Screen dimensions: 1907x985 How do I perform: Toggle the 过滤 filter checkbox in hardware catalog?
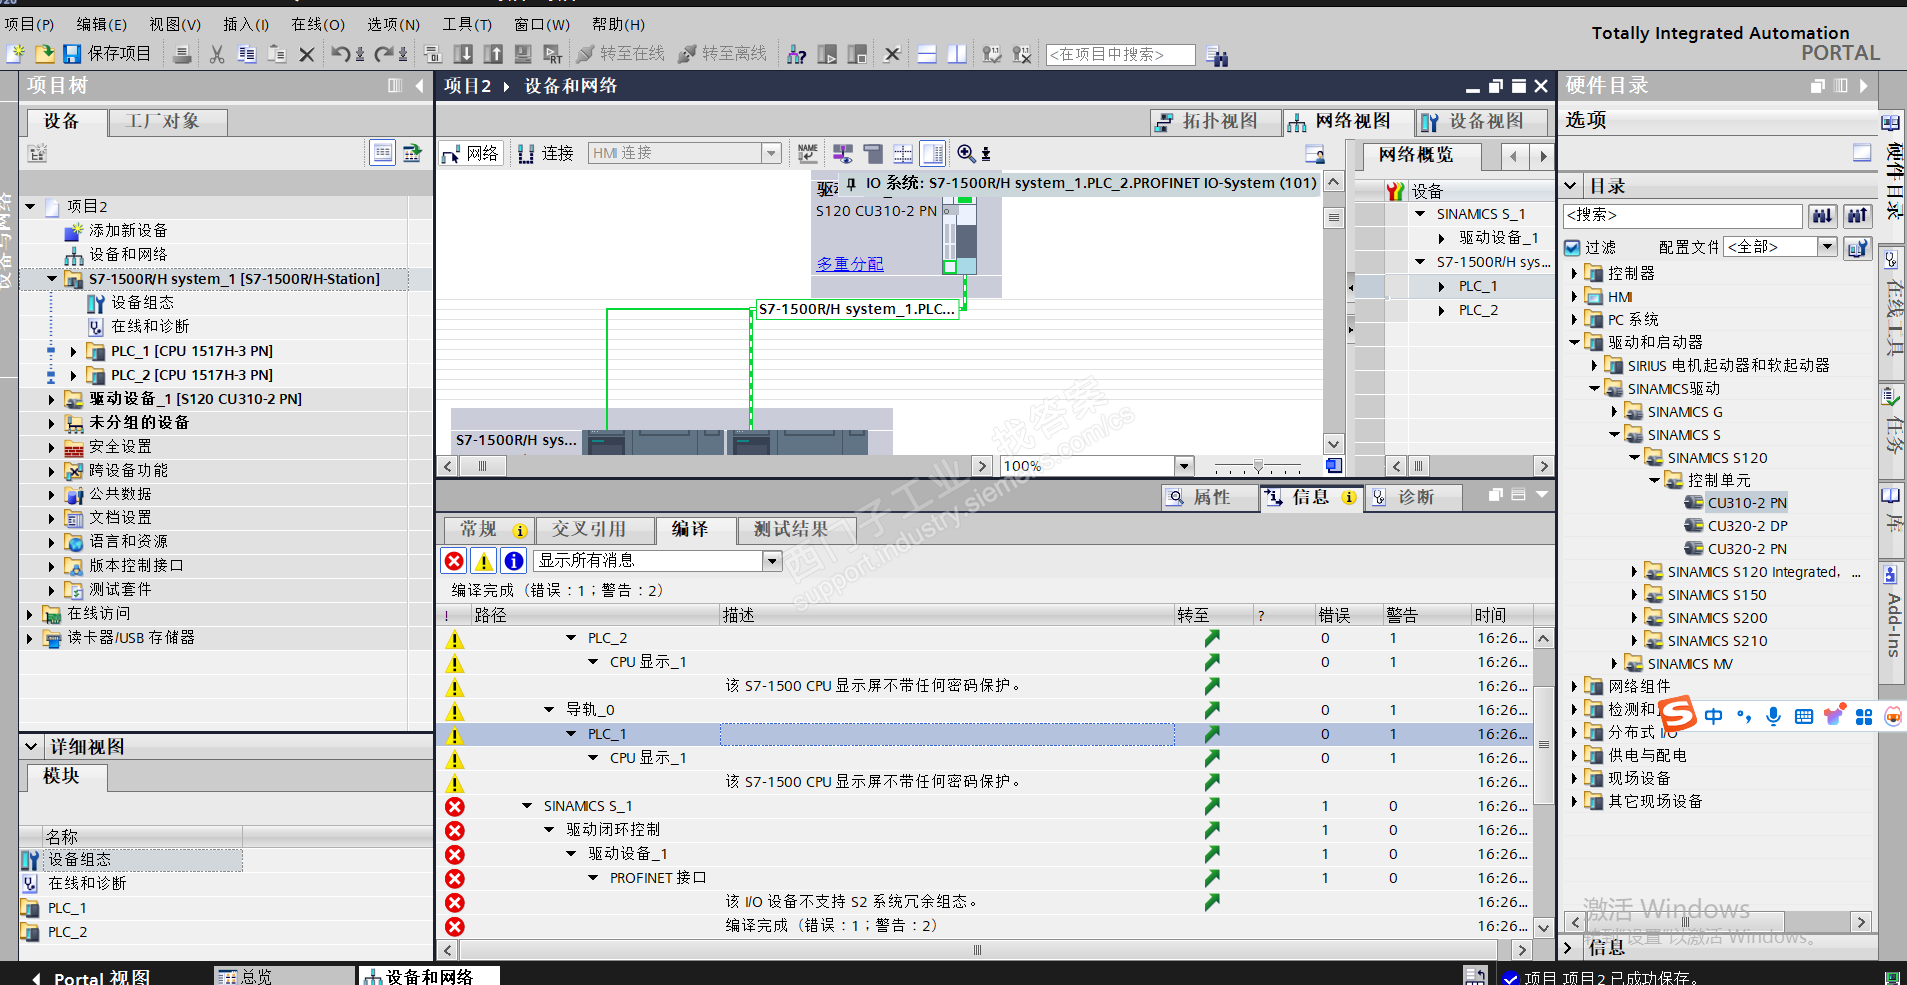tap(1572, 247)
